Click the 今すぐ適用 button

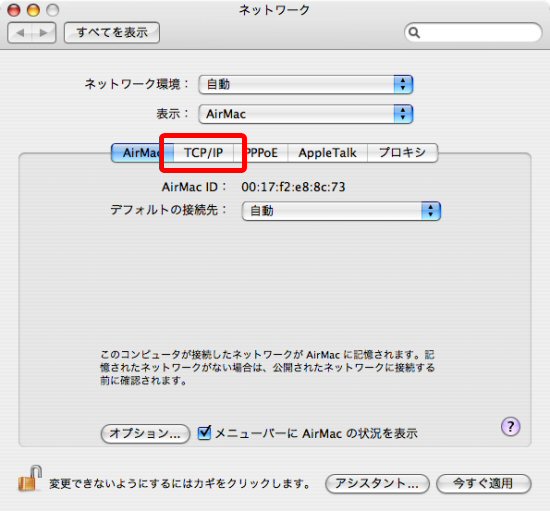(x=484, y=484)
